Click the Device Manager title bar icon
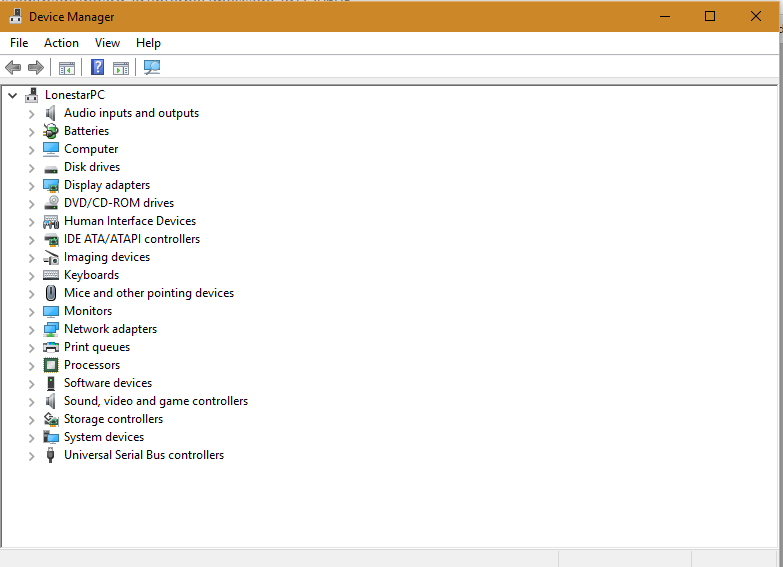Viewport: 783px width, 567px height. pyautogui.click(x=15, y=16)
